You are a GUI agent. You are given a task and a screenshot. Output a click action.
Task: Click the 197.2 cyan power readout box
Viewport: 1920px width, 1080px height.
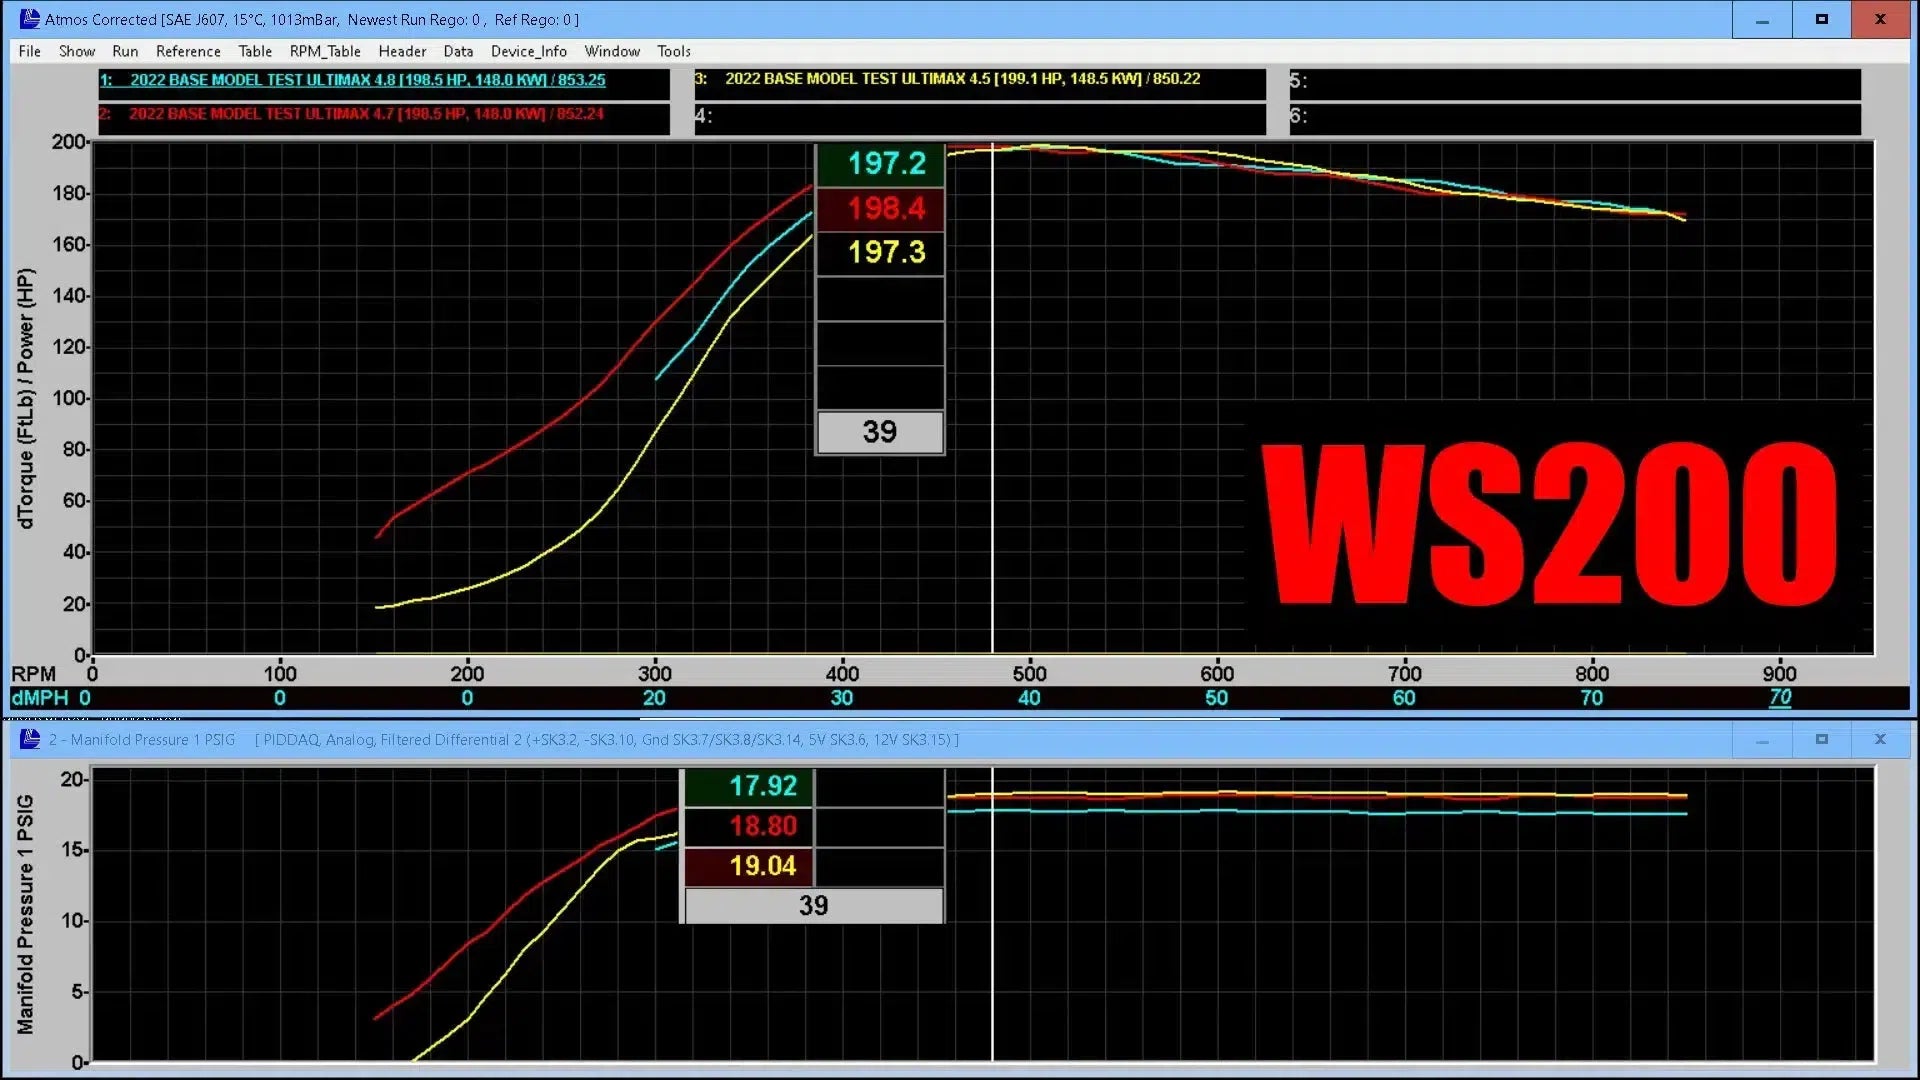pos(881,164)
